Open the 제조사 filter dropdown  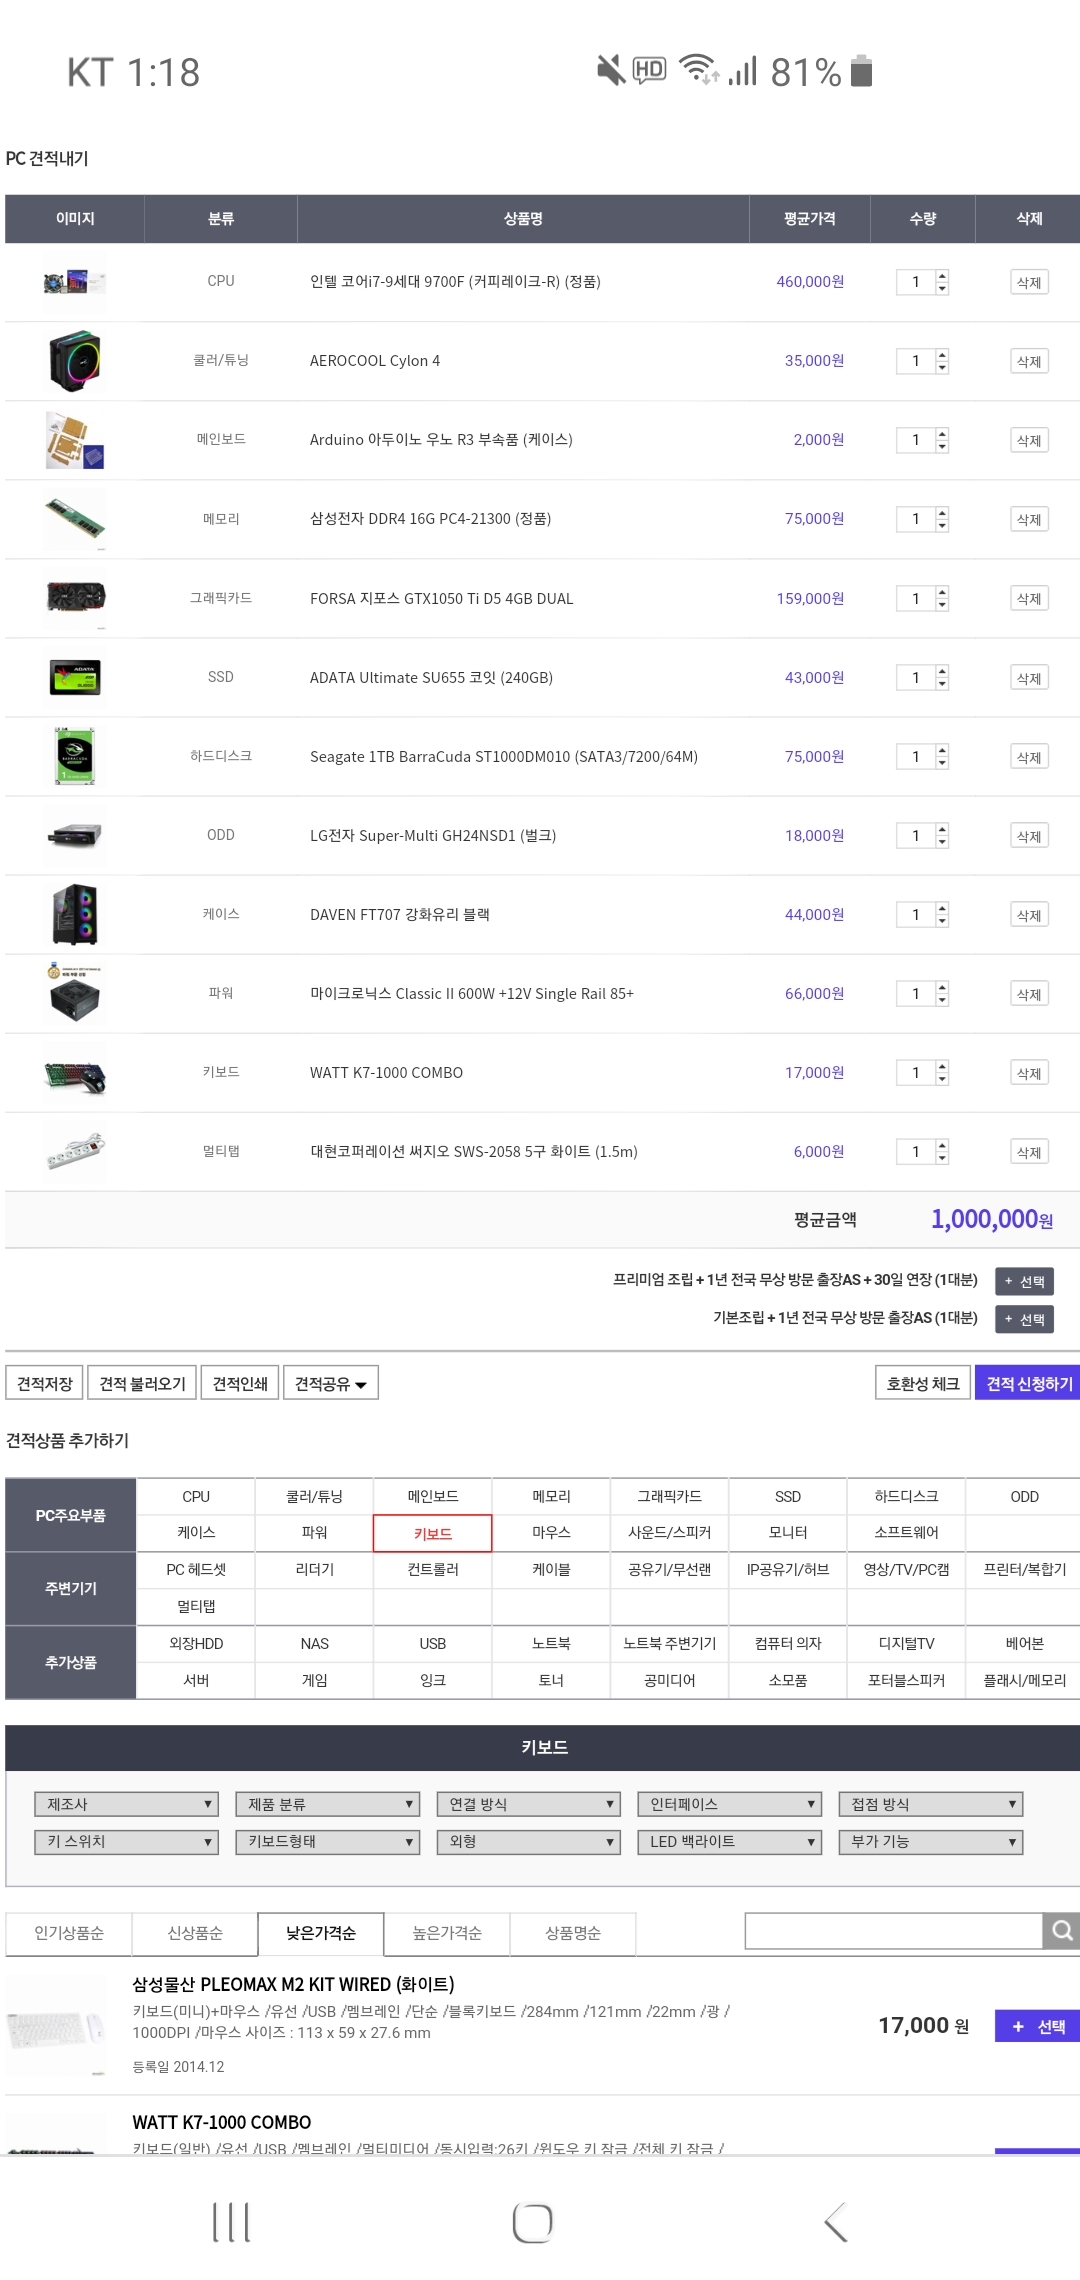coord(126,1804)
